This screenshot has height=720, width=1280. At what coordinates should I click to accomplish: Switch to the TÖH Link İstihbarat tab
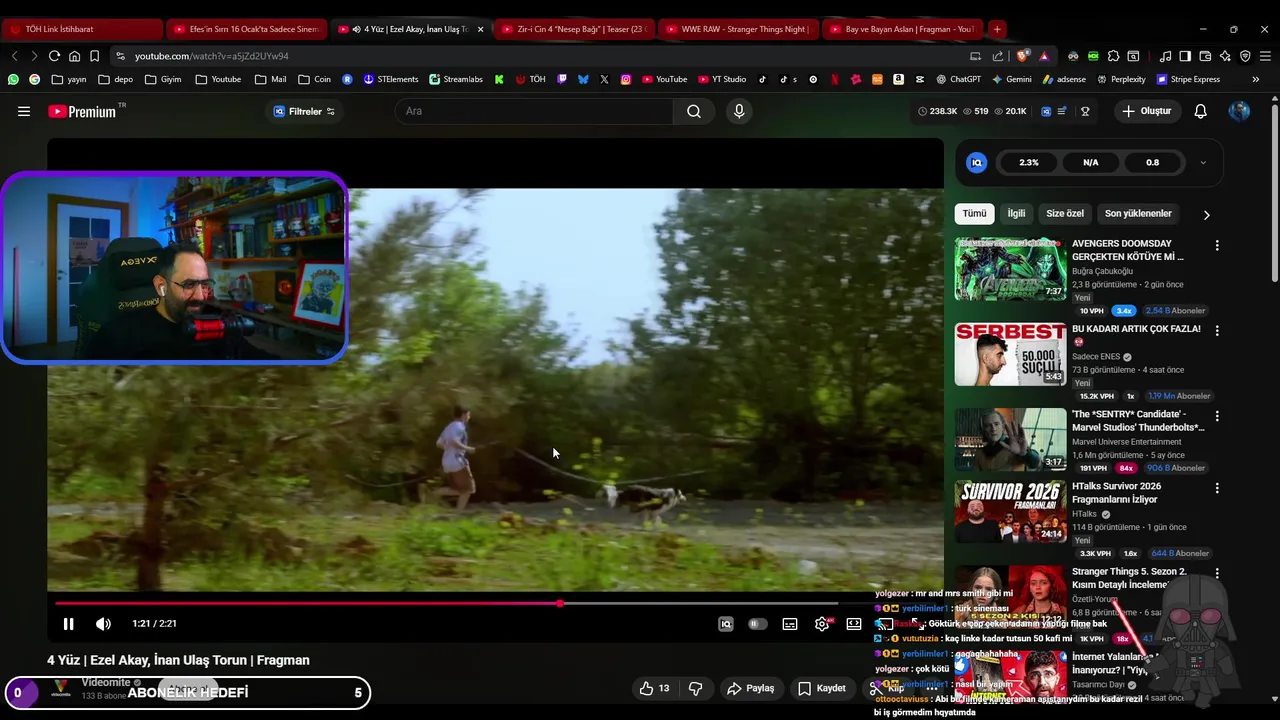point(82,29)
